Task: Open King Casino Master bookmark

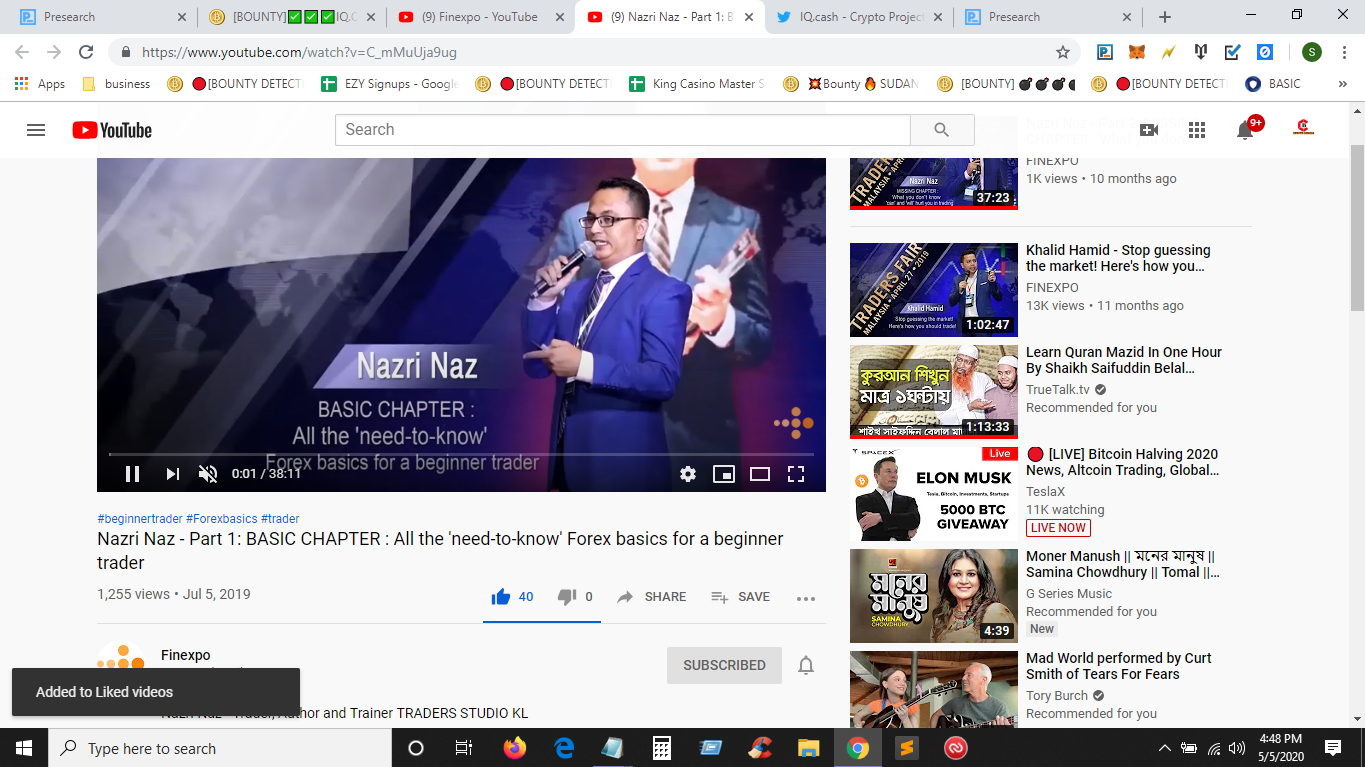Action: coord(697,84)
